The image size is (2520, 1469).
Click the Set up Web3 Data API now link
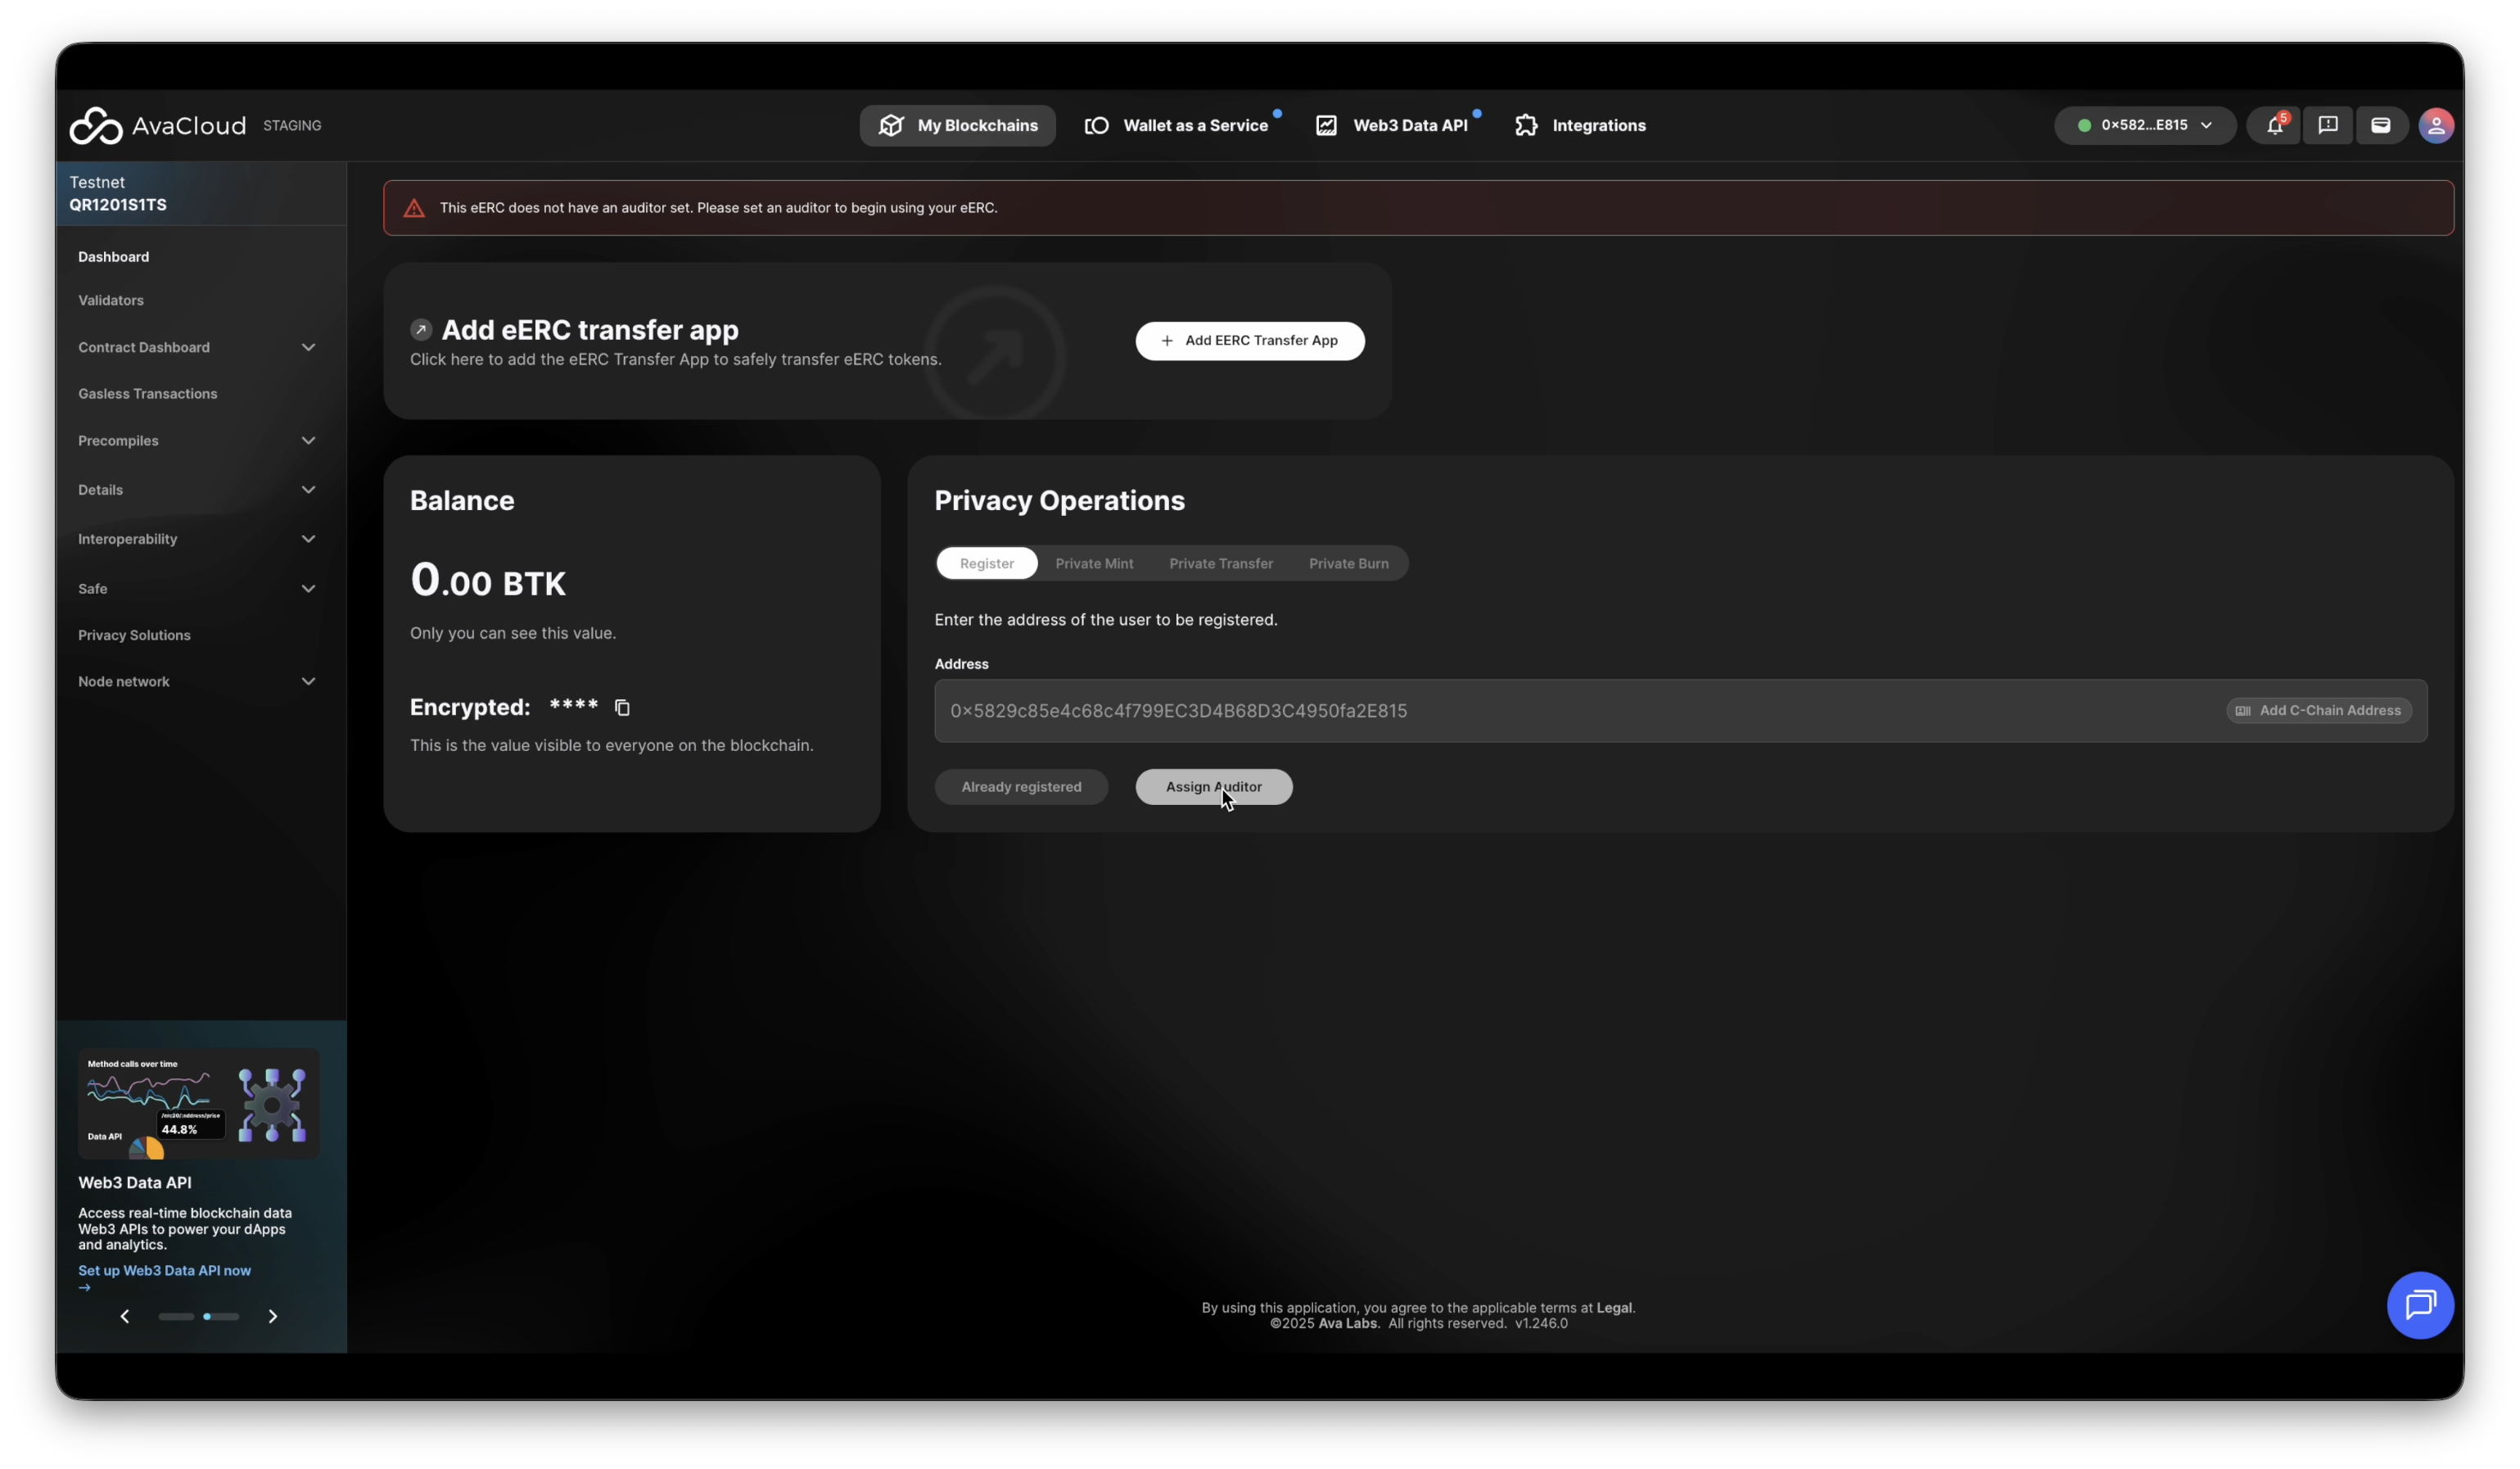pos(164,1271)
